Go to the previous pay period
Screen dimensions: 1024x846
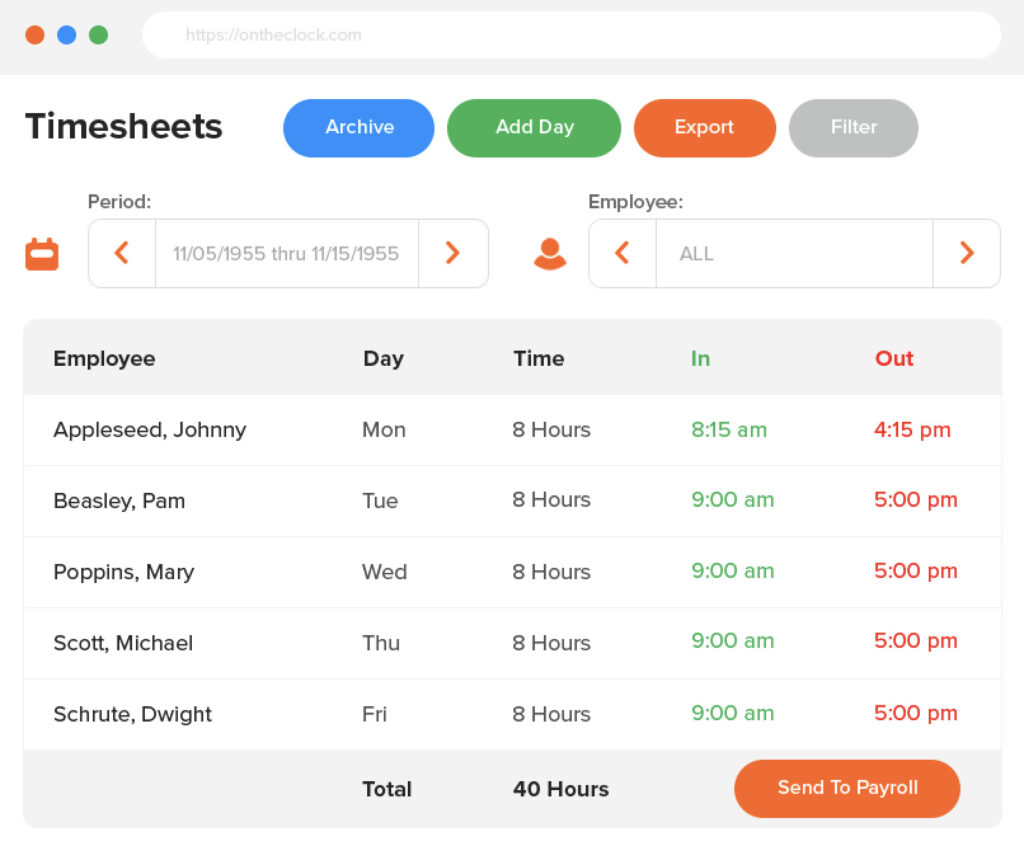tap(121, 253)
